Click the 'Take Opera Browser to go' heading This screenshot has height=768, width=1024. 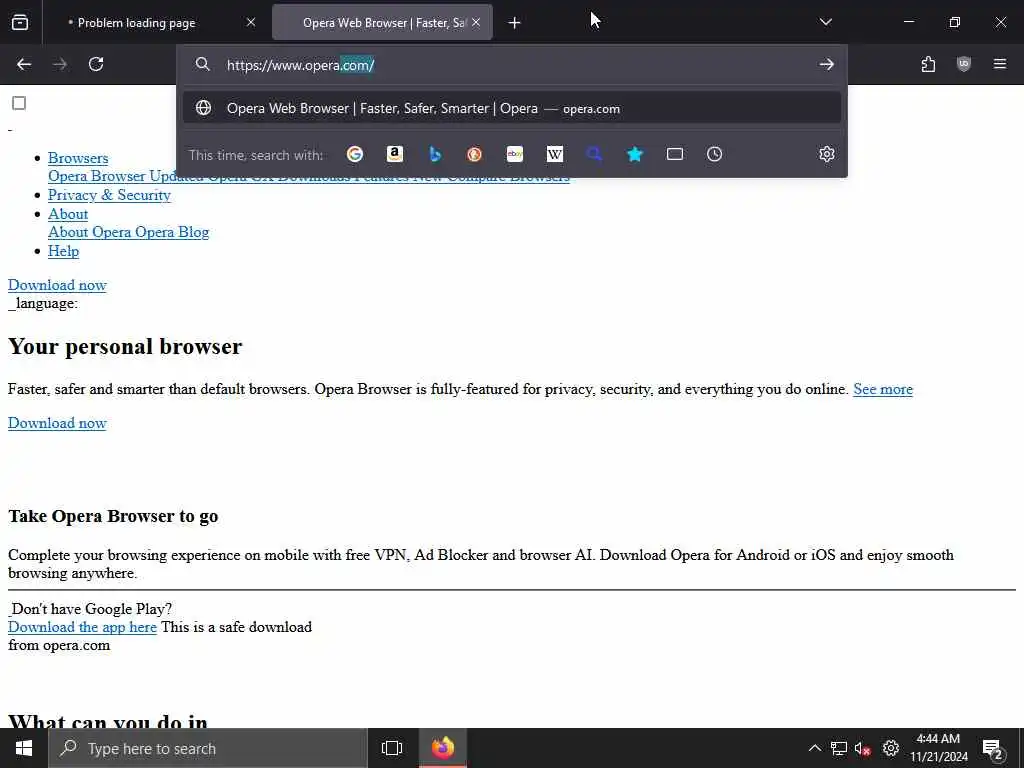[113, 517]
